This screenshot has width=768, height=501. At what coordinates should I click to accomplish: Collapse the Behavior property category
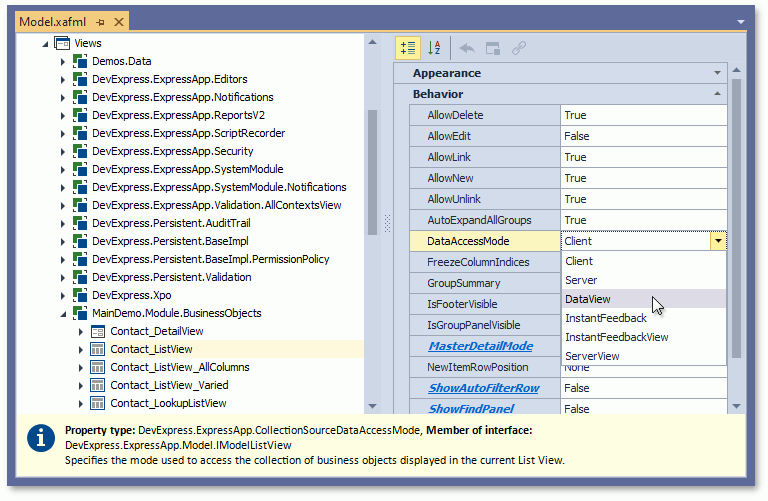(717, 94)
